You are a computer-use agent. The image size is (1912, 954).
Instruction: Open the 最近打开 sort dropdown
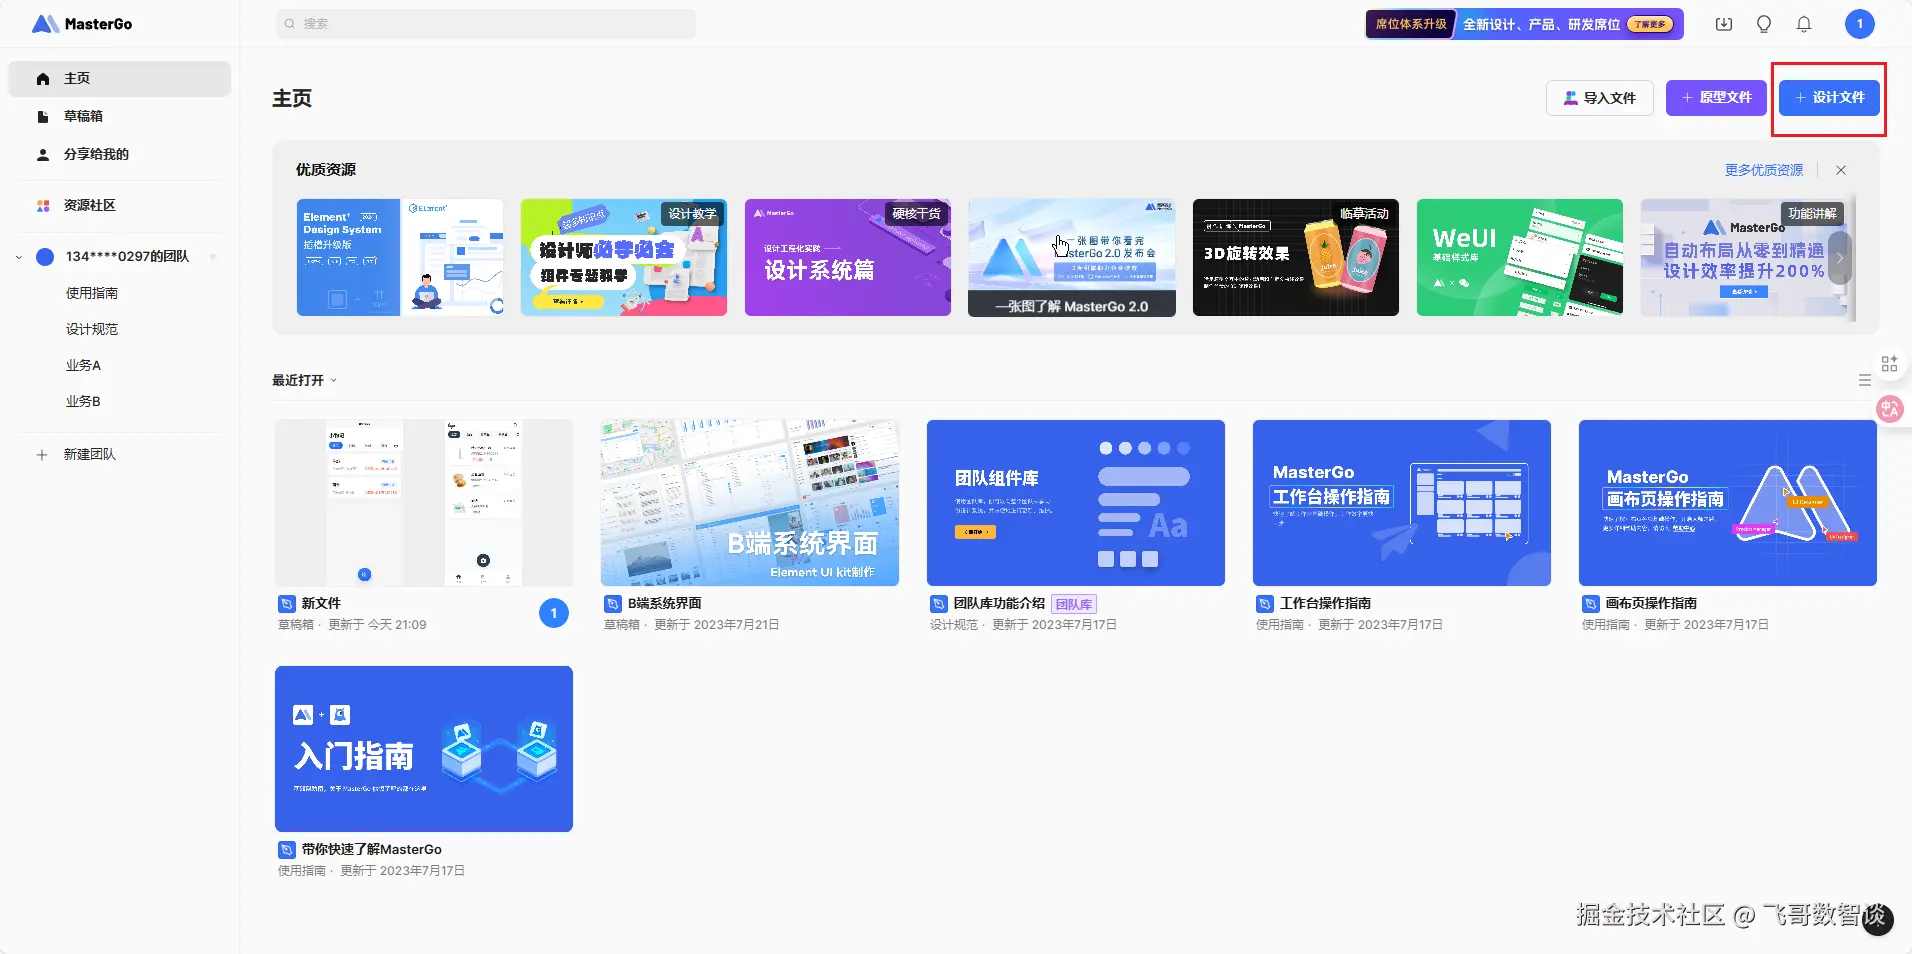(305, 380)
